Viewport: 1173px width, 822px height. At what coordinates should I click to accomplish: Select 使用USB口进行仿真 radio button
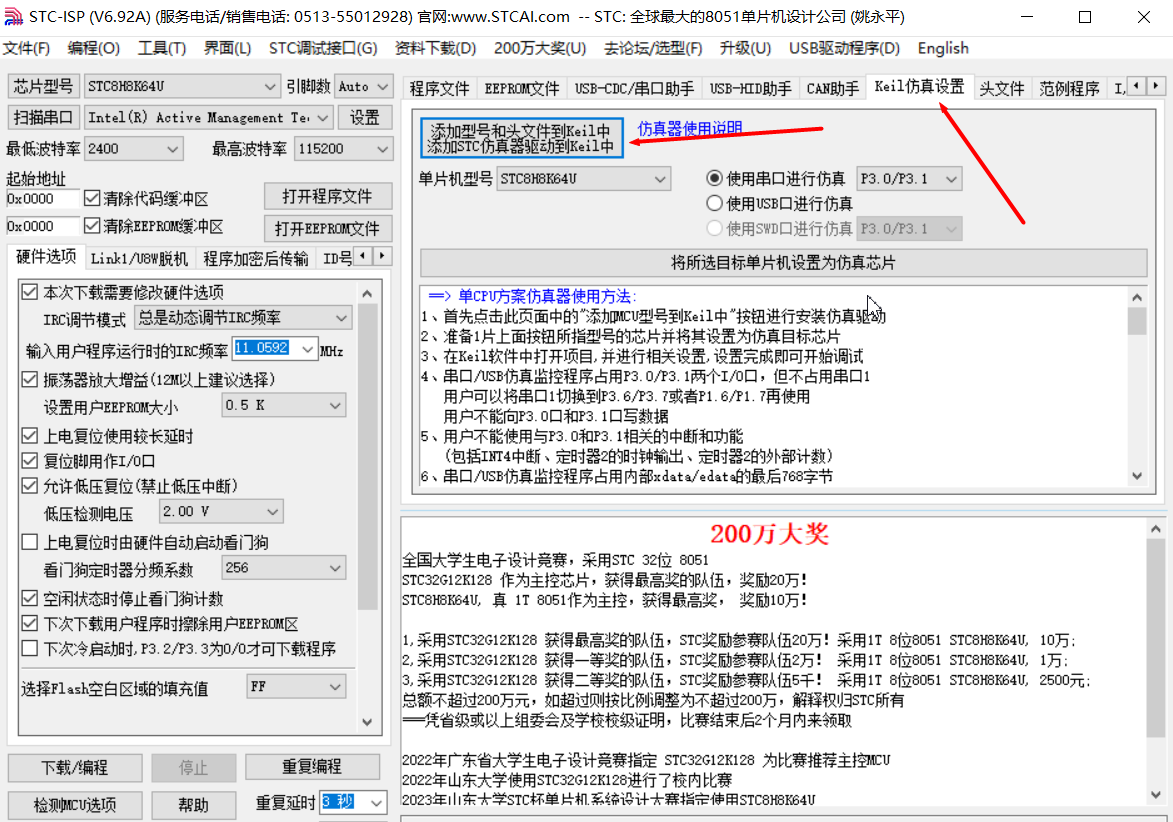714,204
